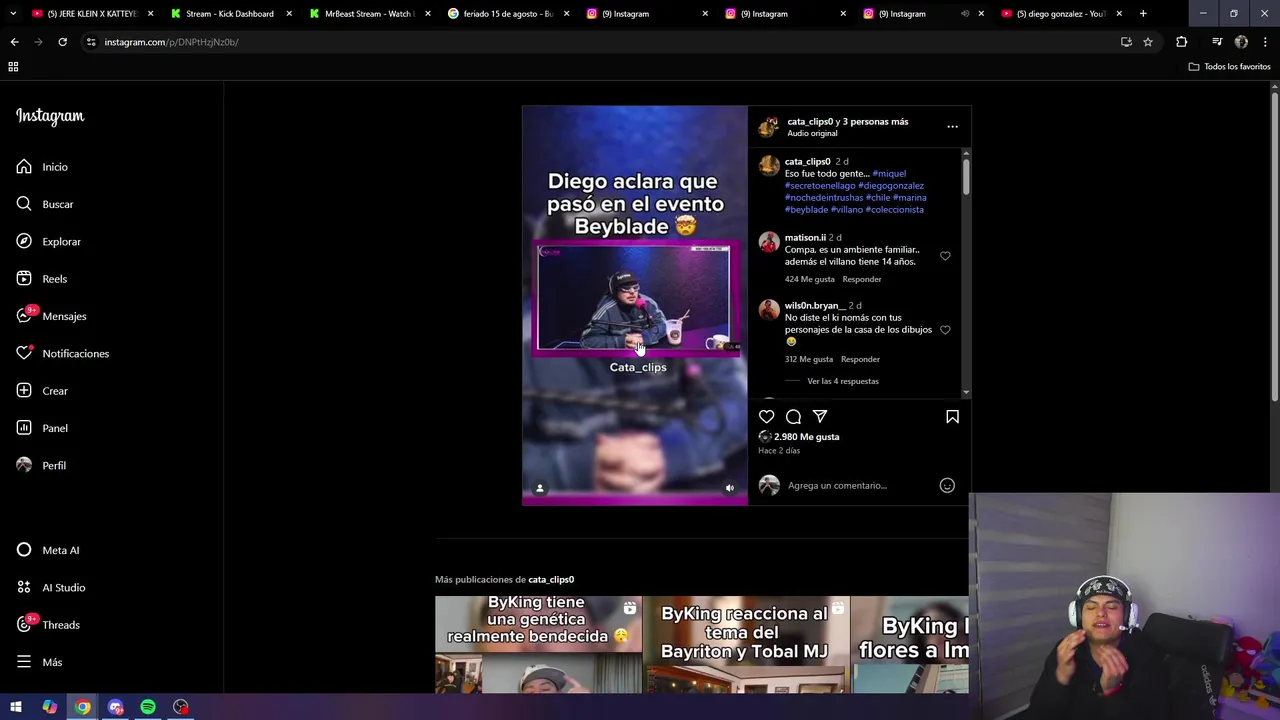
Task: Go back in browser
Action: [14, 42]
